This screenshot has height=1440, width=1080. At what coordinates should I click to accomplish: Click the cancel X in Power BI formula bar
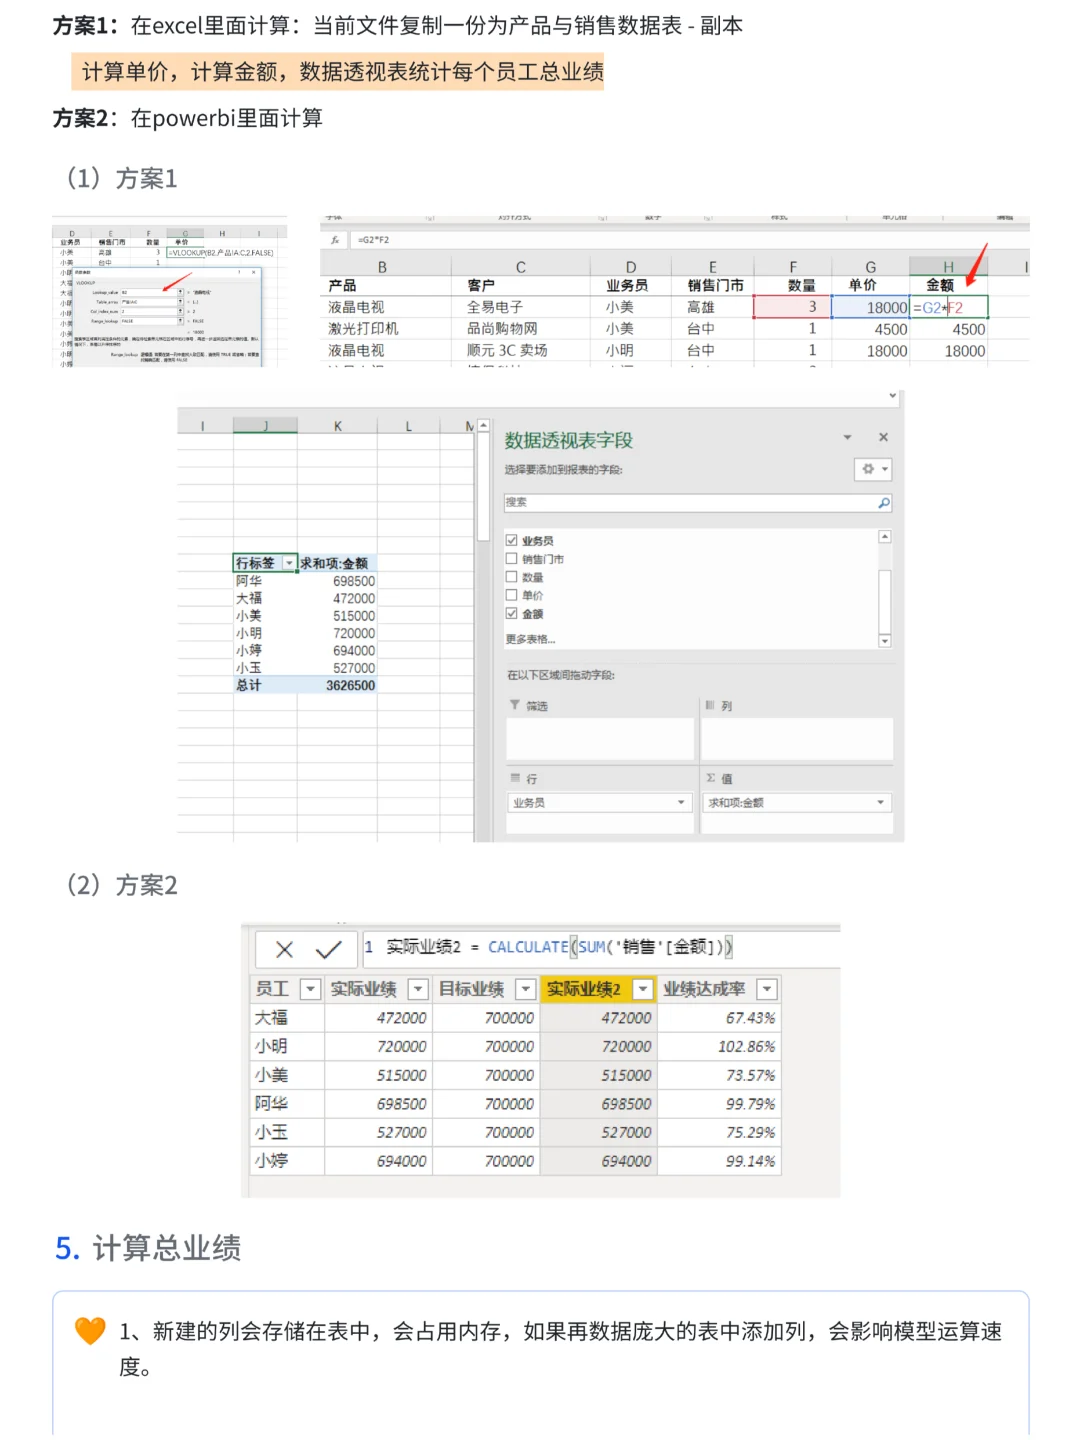[x=284, y=949]
